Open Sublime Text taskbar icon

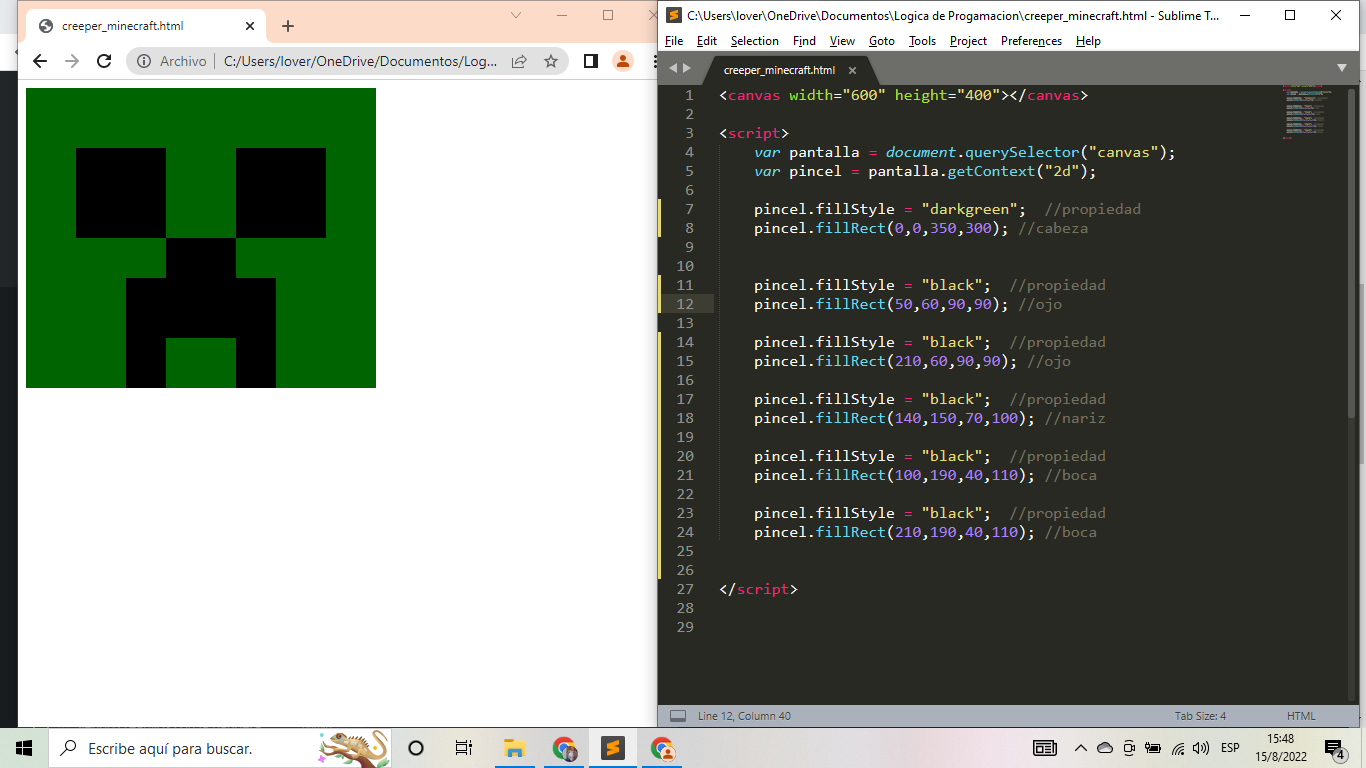(x=612, y=748)
